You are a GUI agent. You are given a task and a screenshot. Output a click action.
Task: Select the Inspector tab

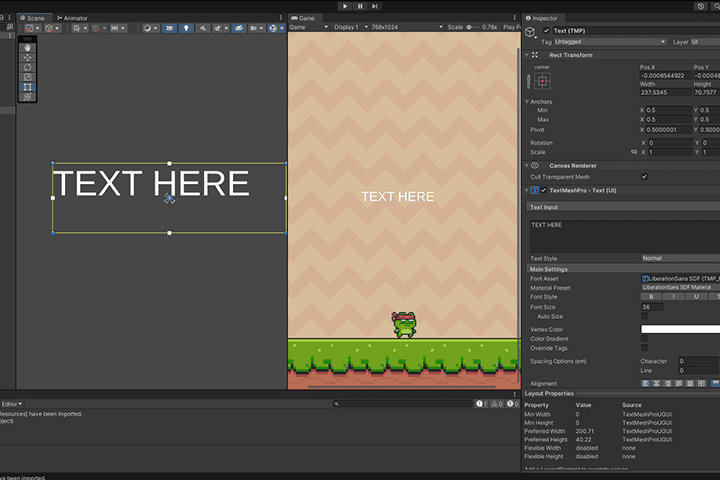[x=542, y=18]
